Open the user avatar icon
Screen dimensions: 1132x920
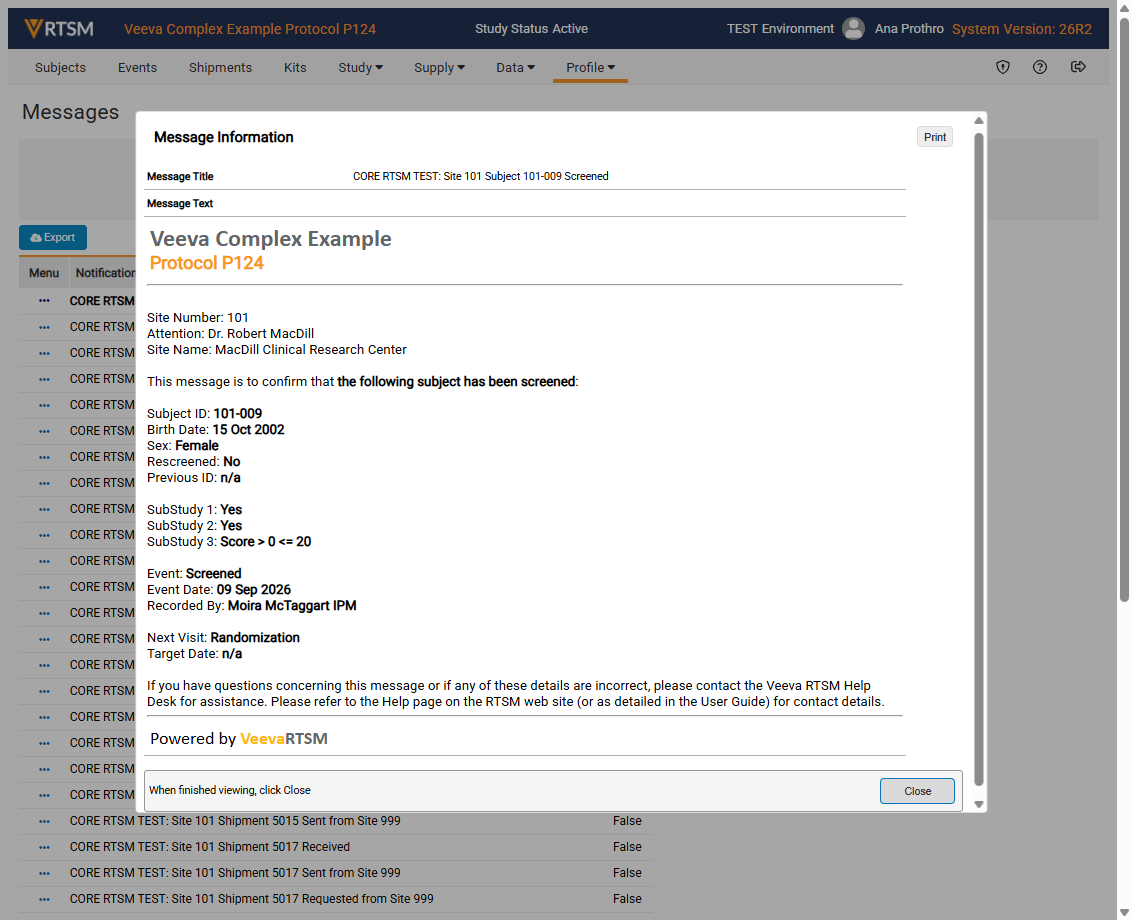[x=853, y=29]
